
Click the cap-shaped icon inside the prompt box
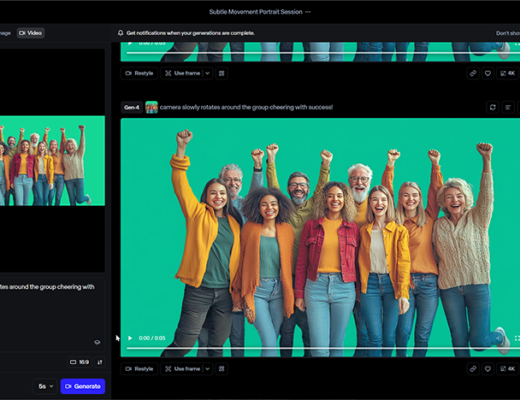coord(97,342)
